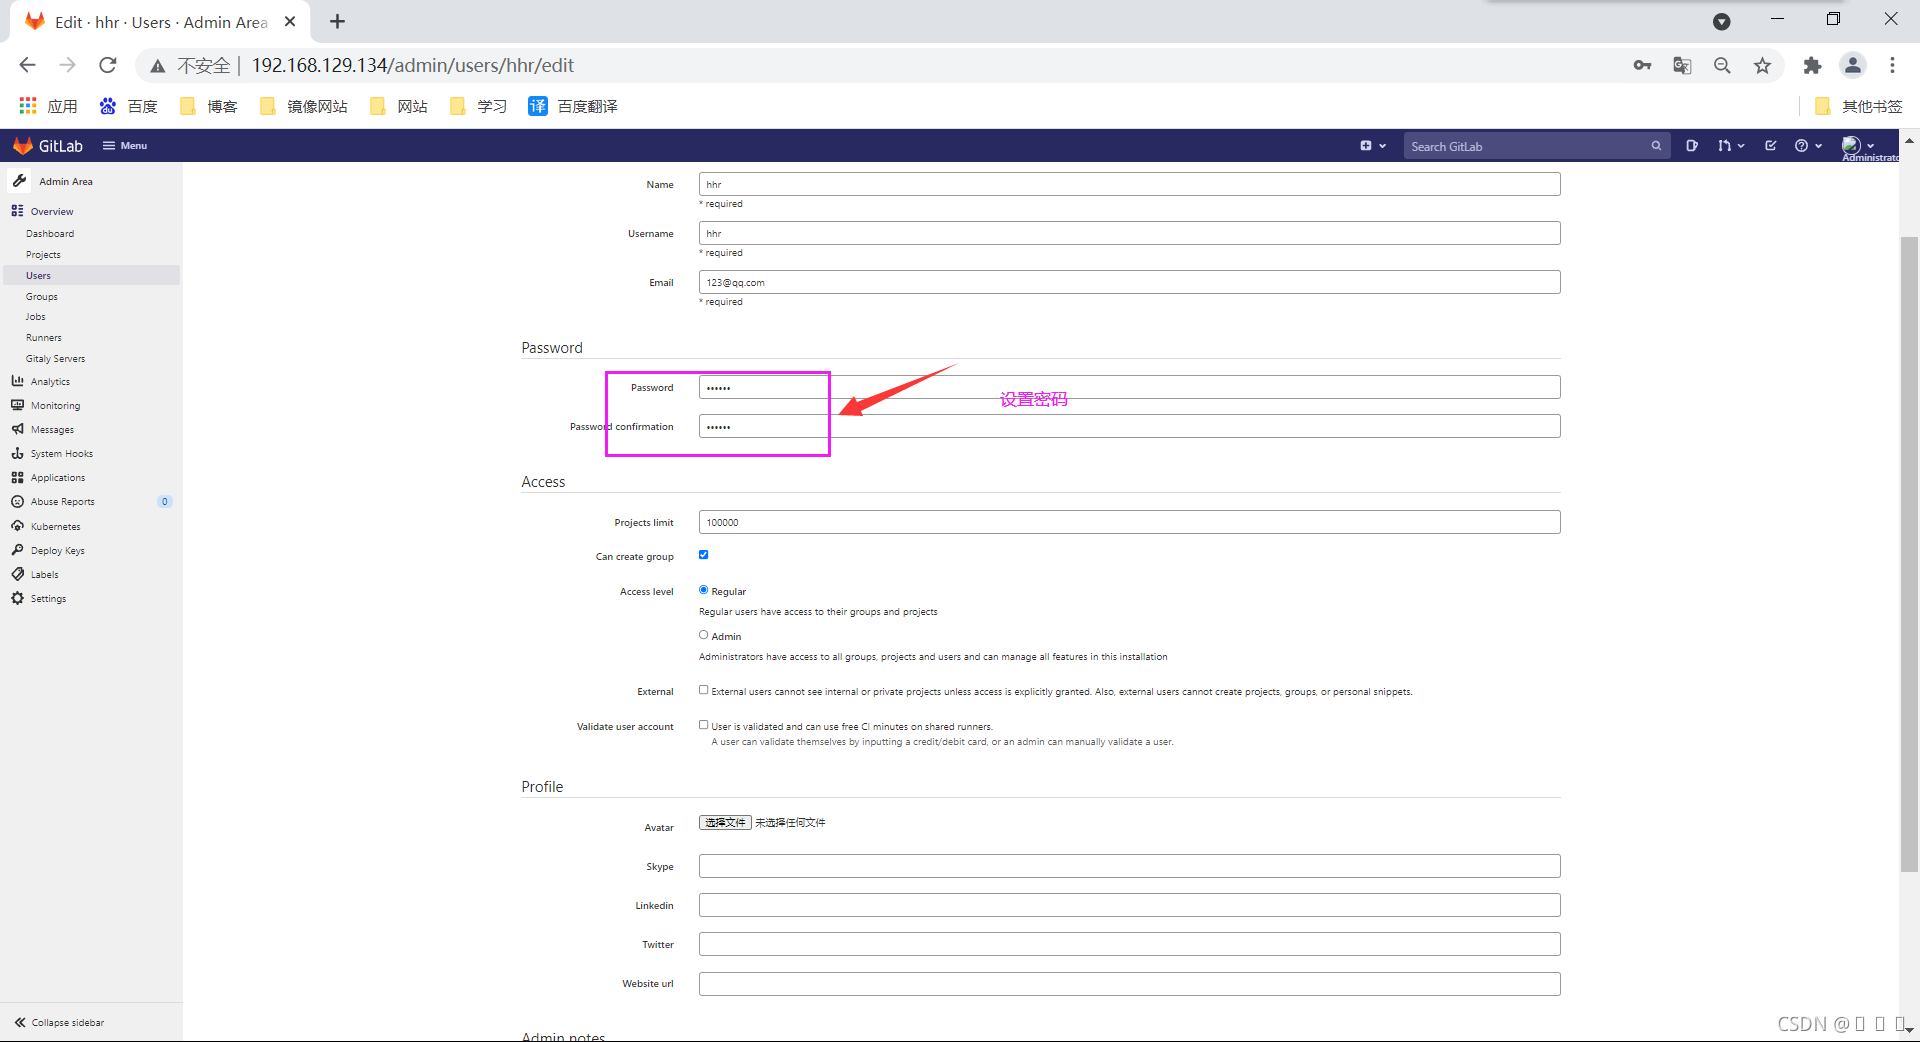This screenshot has width=1920, height=1042.
Task: Click the saved passwords key icon
Action: (x=1642, y=65)
